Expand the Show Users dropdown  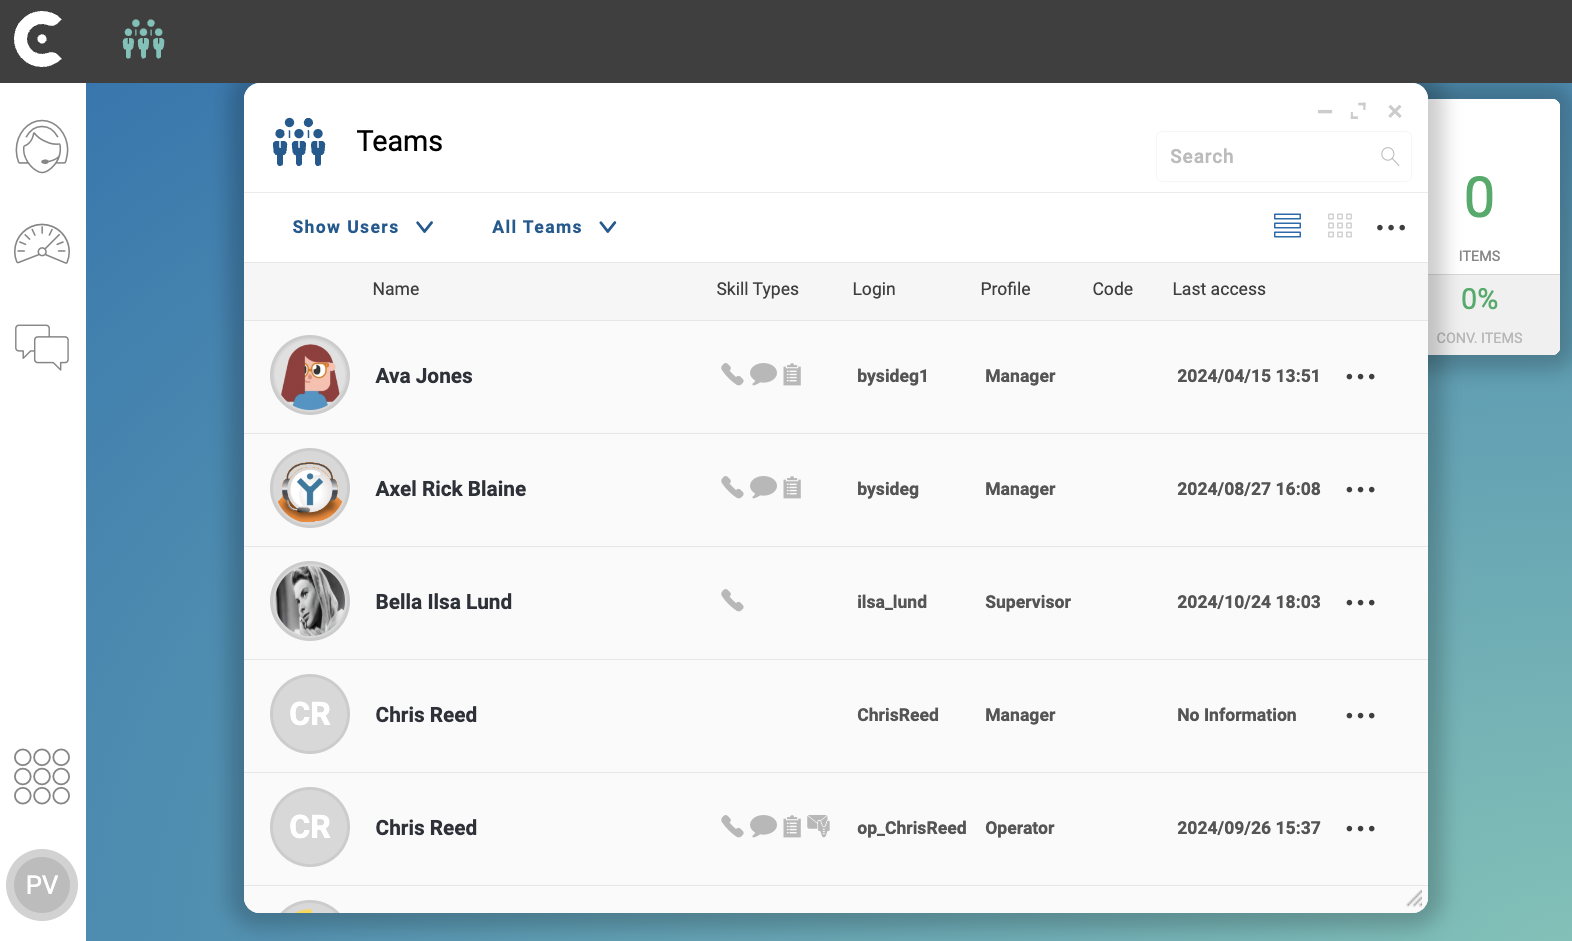point(363,227)
